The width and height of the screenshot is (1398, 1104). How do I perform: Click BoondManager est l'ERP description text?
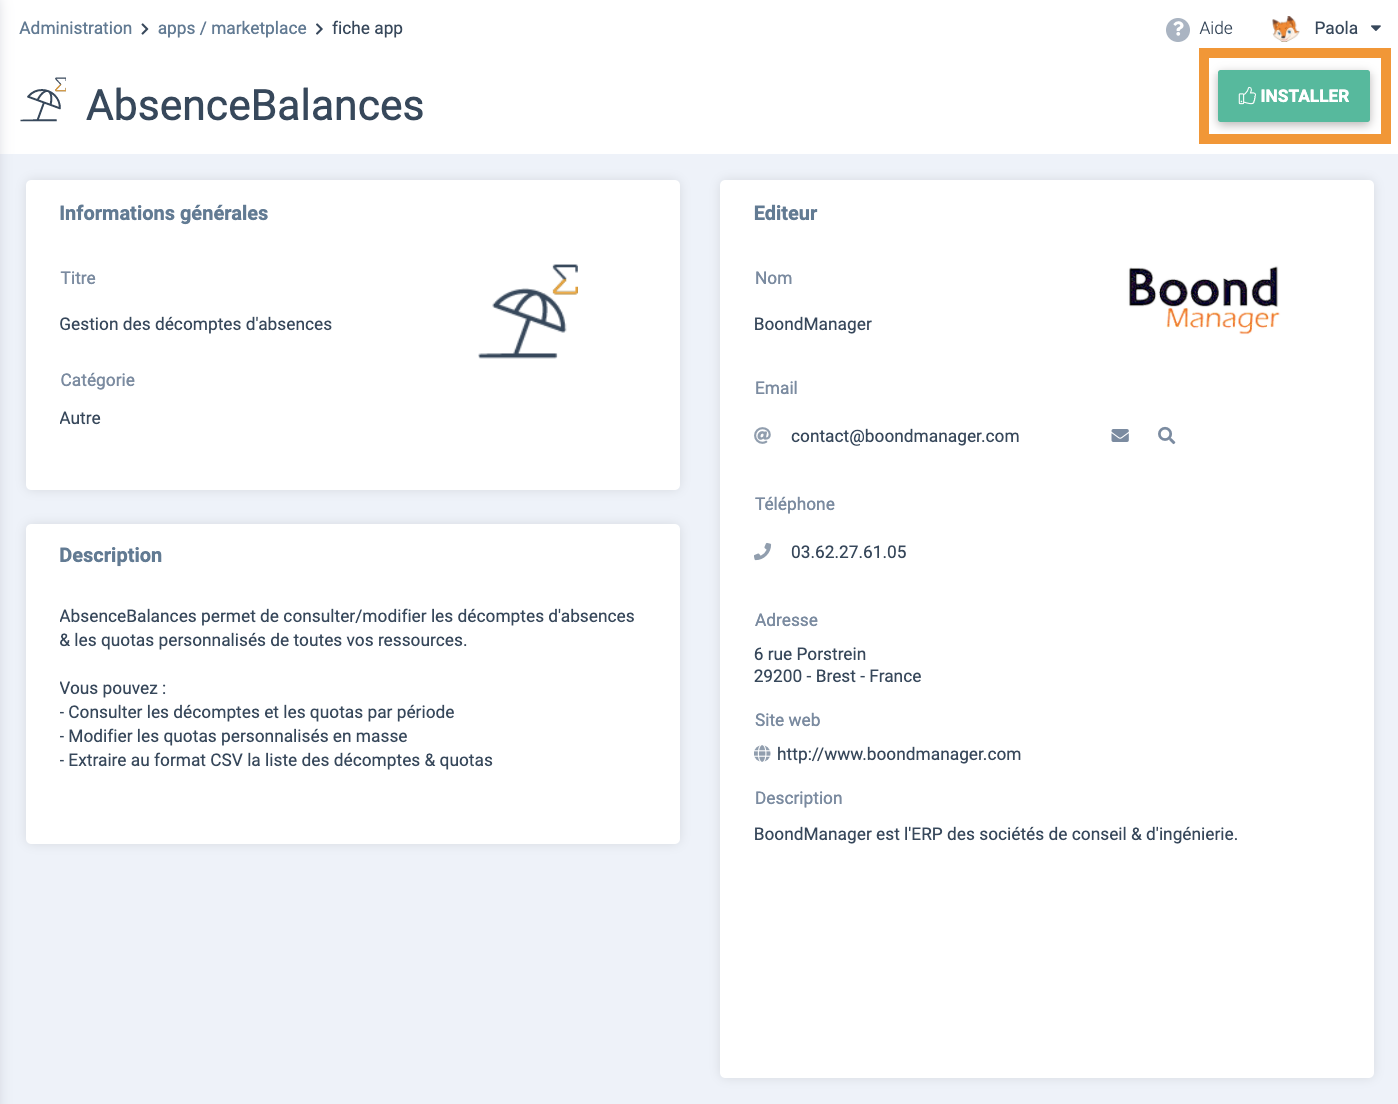(996, 834)
